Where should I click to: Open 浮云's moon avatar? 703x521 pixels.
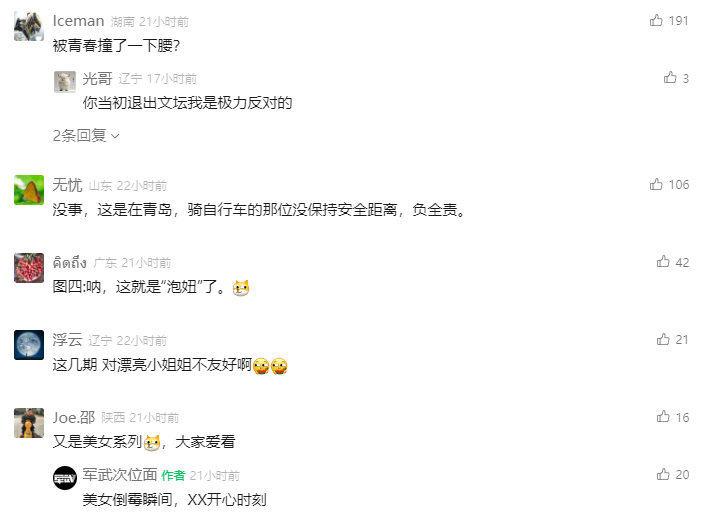(x=29, y=345)
